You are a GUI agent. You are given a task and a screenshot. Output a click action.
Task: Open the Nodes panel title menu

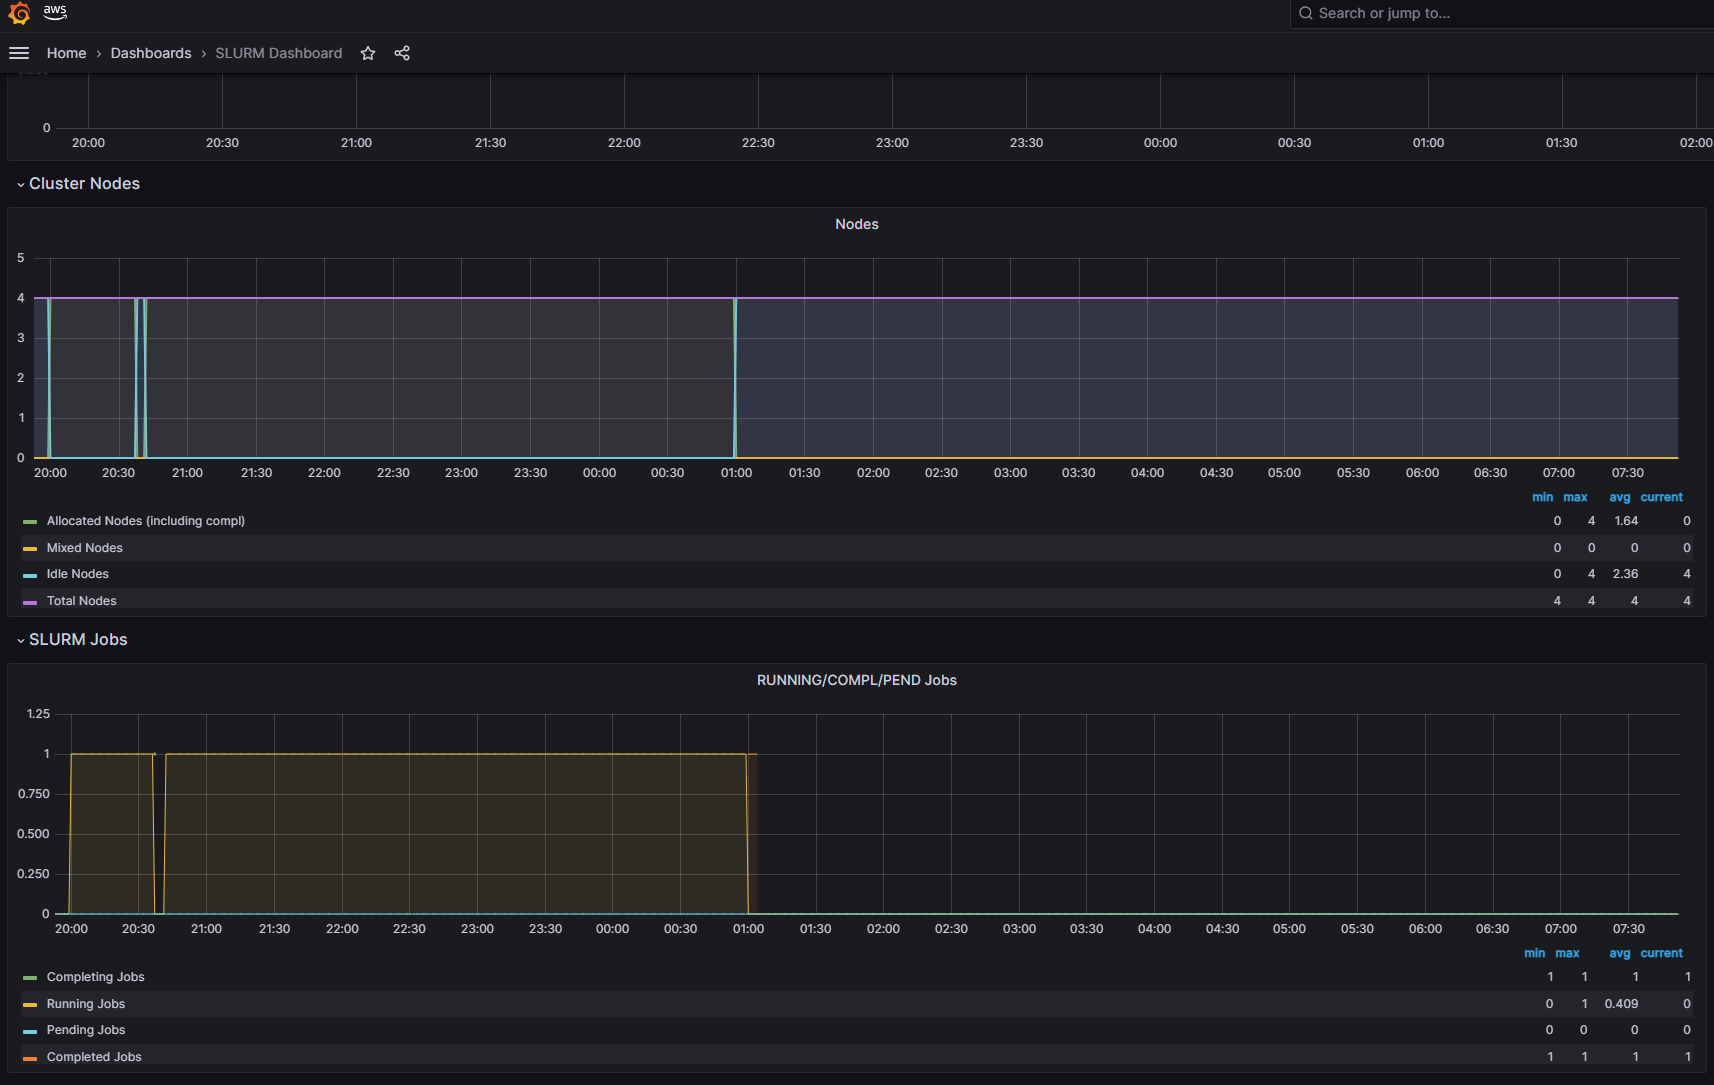856,224
